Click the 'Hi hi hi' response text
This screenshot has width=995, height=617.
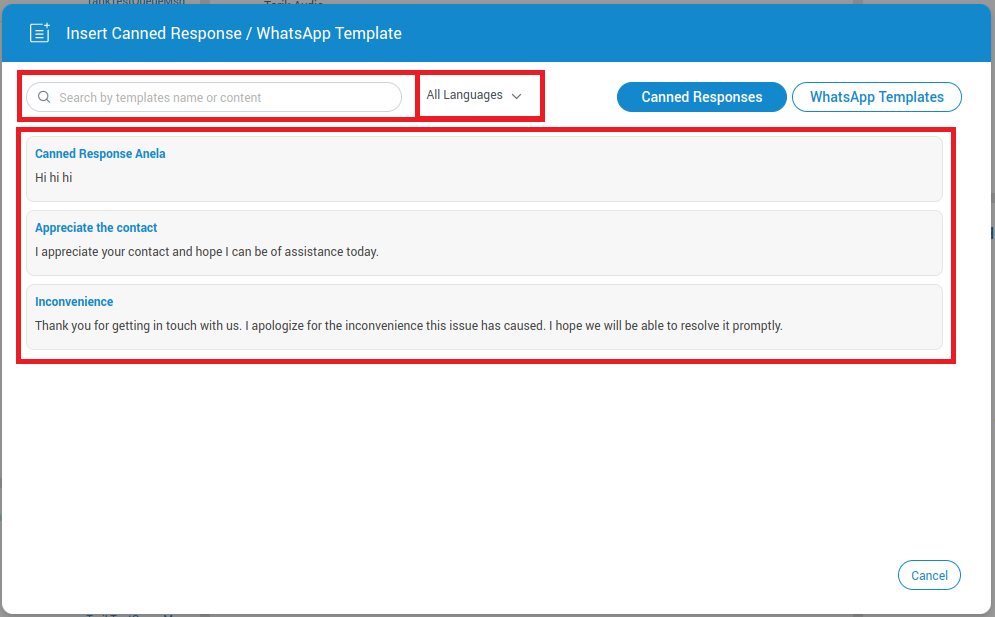(x=54, y=178)
